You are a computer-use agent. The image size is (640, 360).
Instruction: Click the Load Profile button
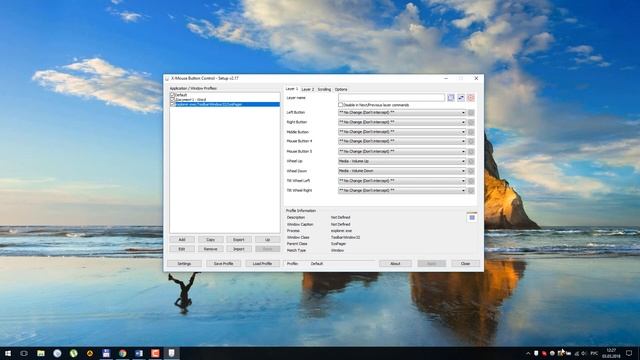(x=262, y=264)
